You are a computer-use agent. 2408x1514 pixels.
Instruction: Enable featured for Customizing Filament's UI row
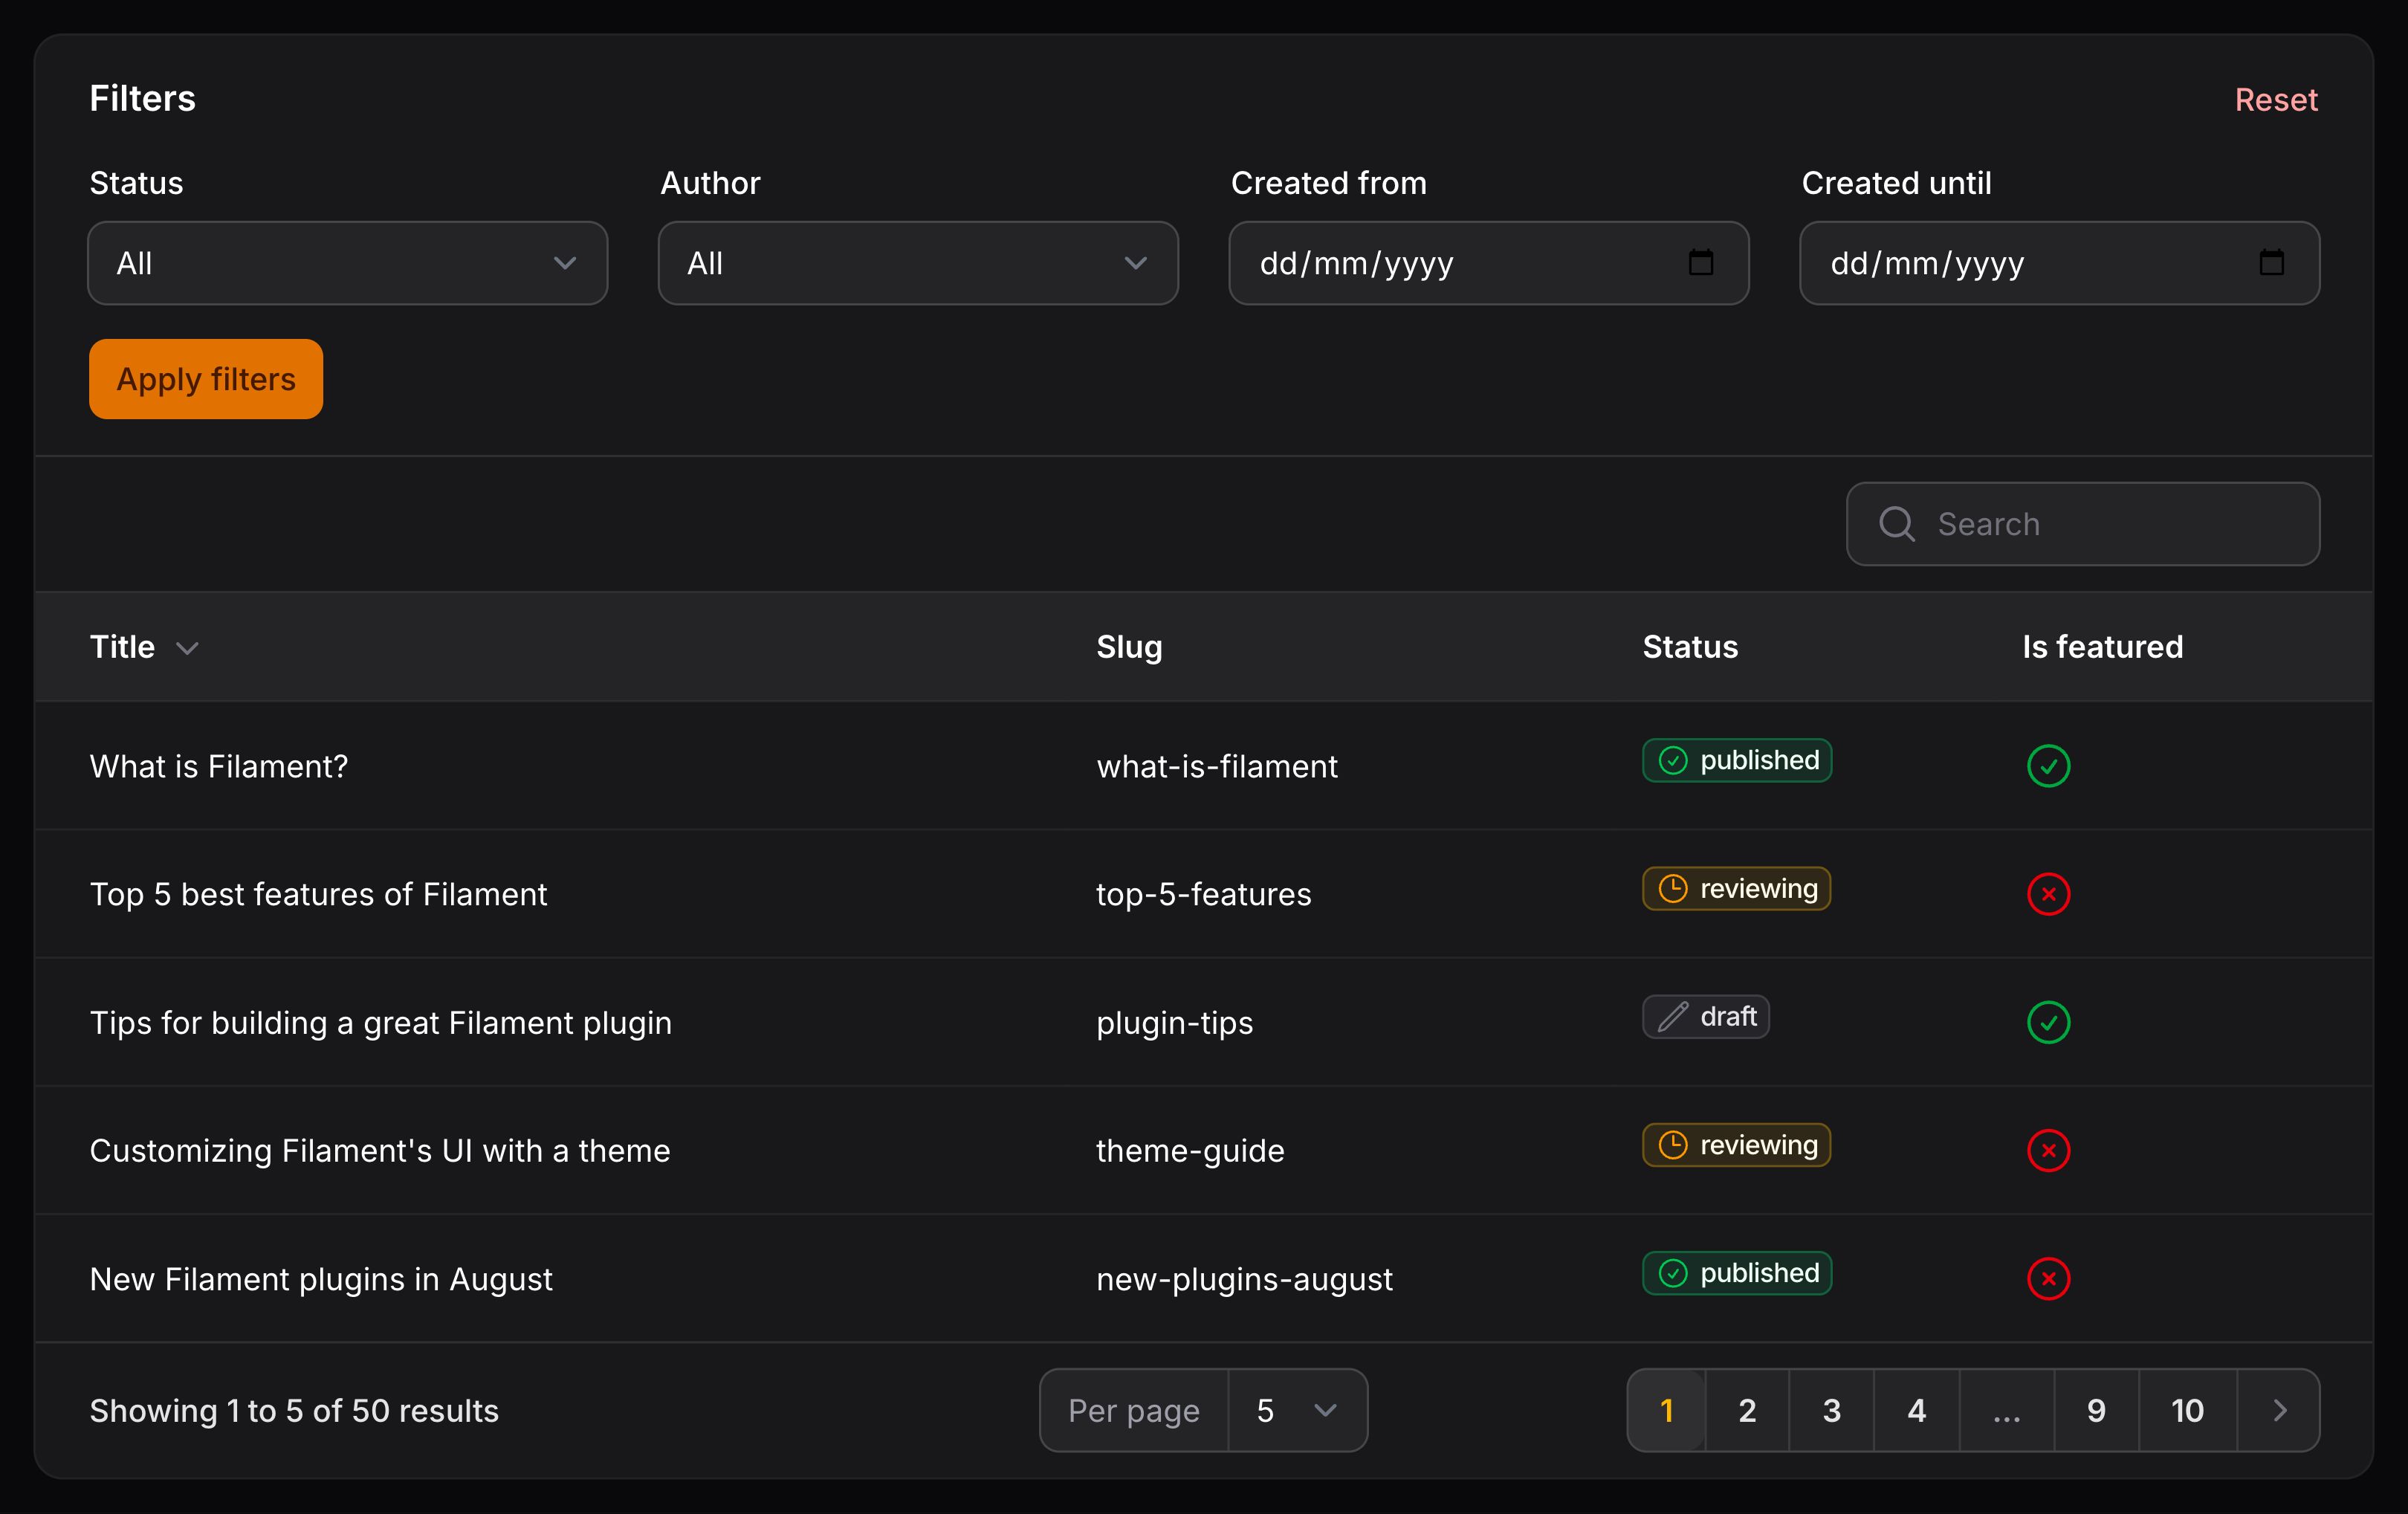click(2049, 1151)
